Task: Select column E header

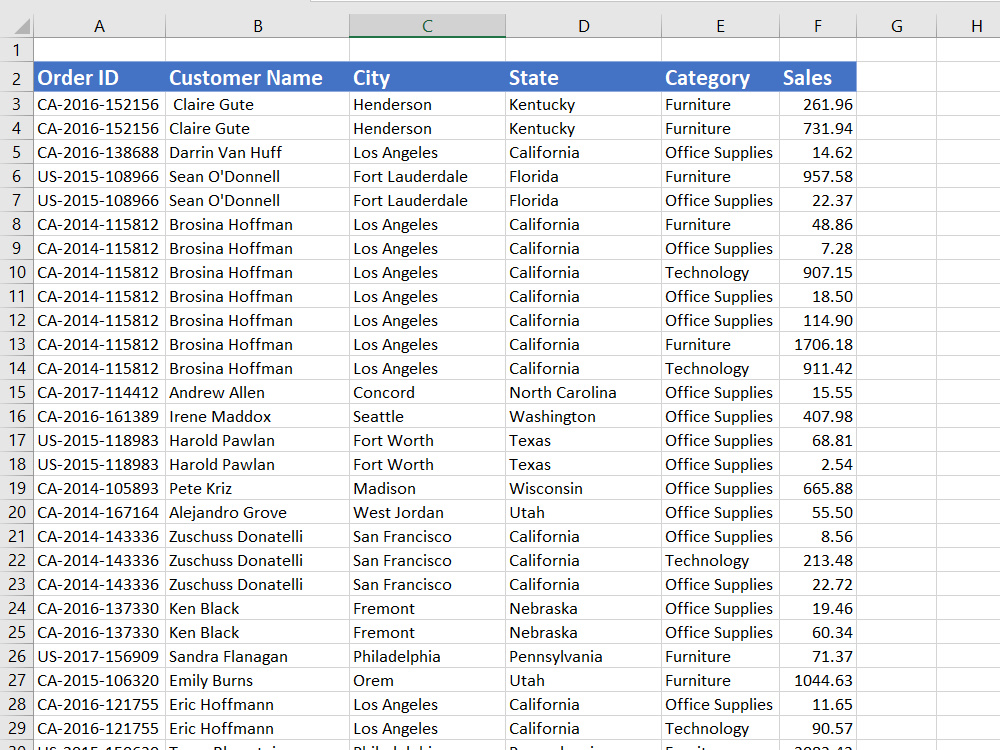Action: coord(721,26)
